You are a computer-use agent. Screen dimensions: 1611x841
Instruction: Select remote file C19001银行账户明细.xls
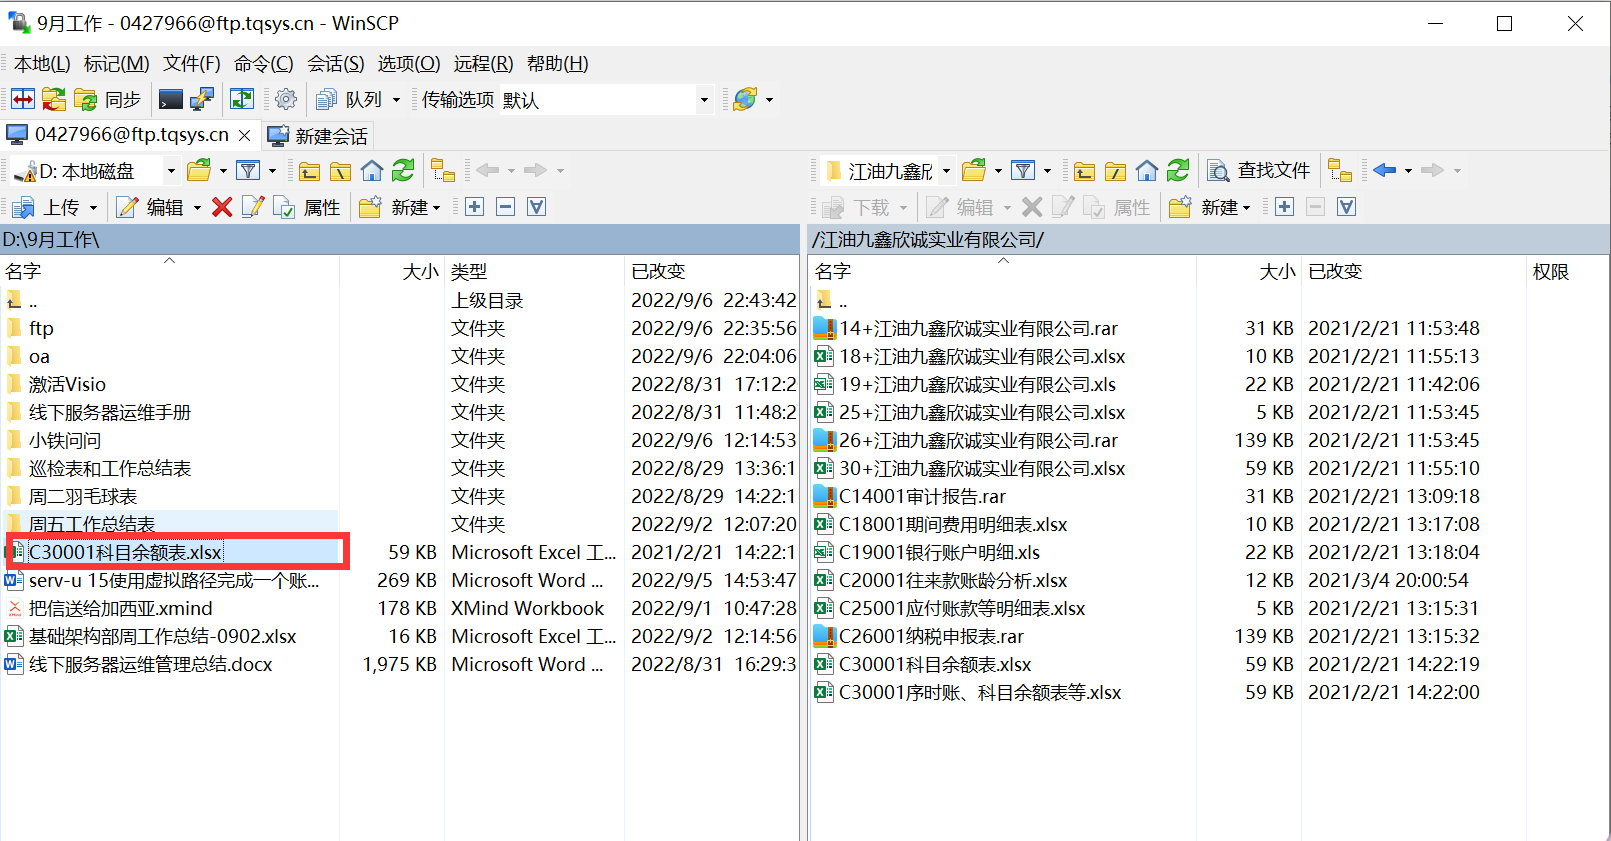coord(939,552)
